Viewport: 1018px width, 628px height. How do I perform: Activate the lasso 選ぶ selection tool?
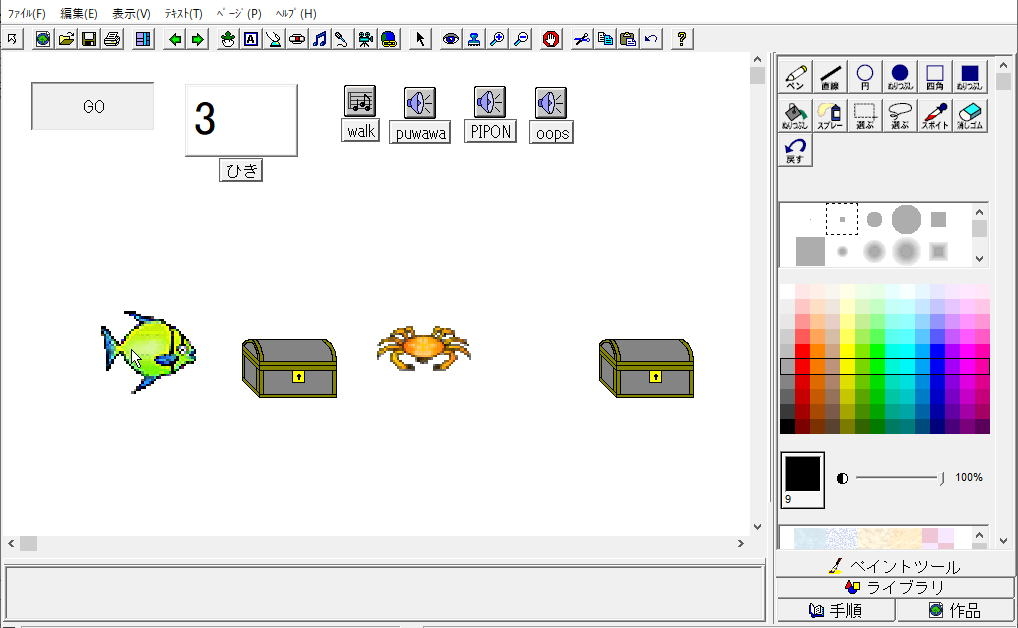point(900,116)
